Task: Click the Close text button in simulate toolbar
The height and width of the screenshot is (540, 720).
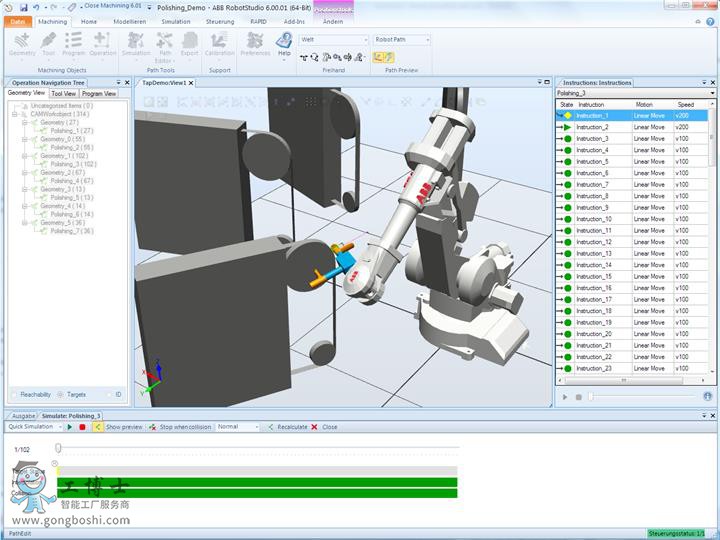Action: (x=330, y=427)
